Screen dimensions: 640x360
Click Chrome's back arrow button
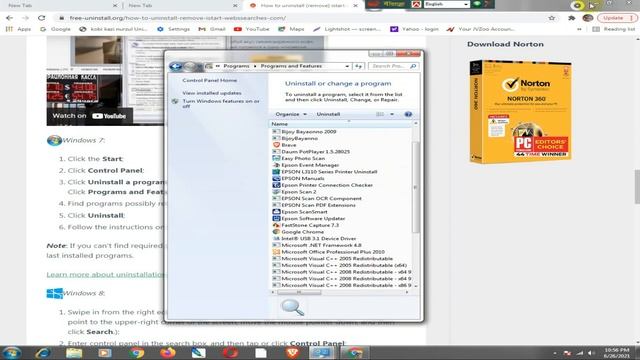9,18
